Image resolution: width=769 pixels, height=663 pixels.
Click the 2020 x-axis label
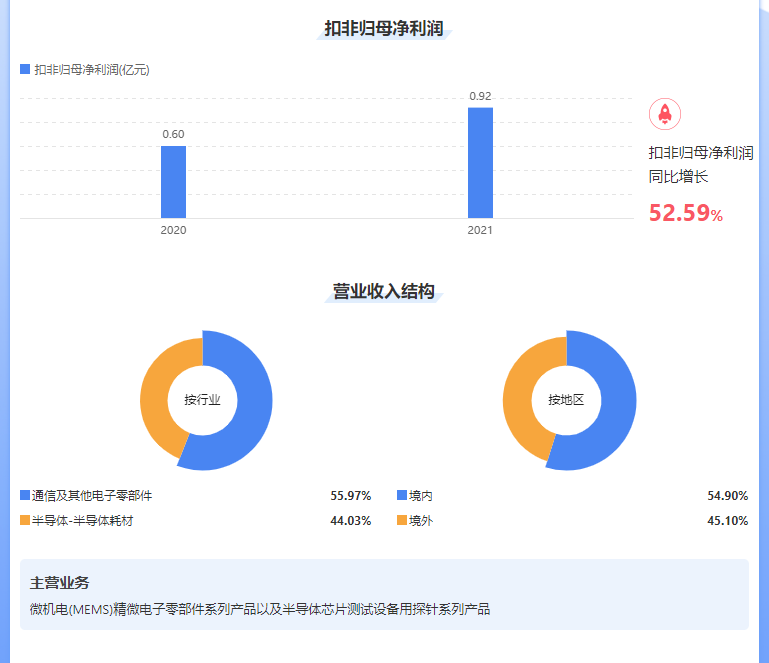[173, 230]
